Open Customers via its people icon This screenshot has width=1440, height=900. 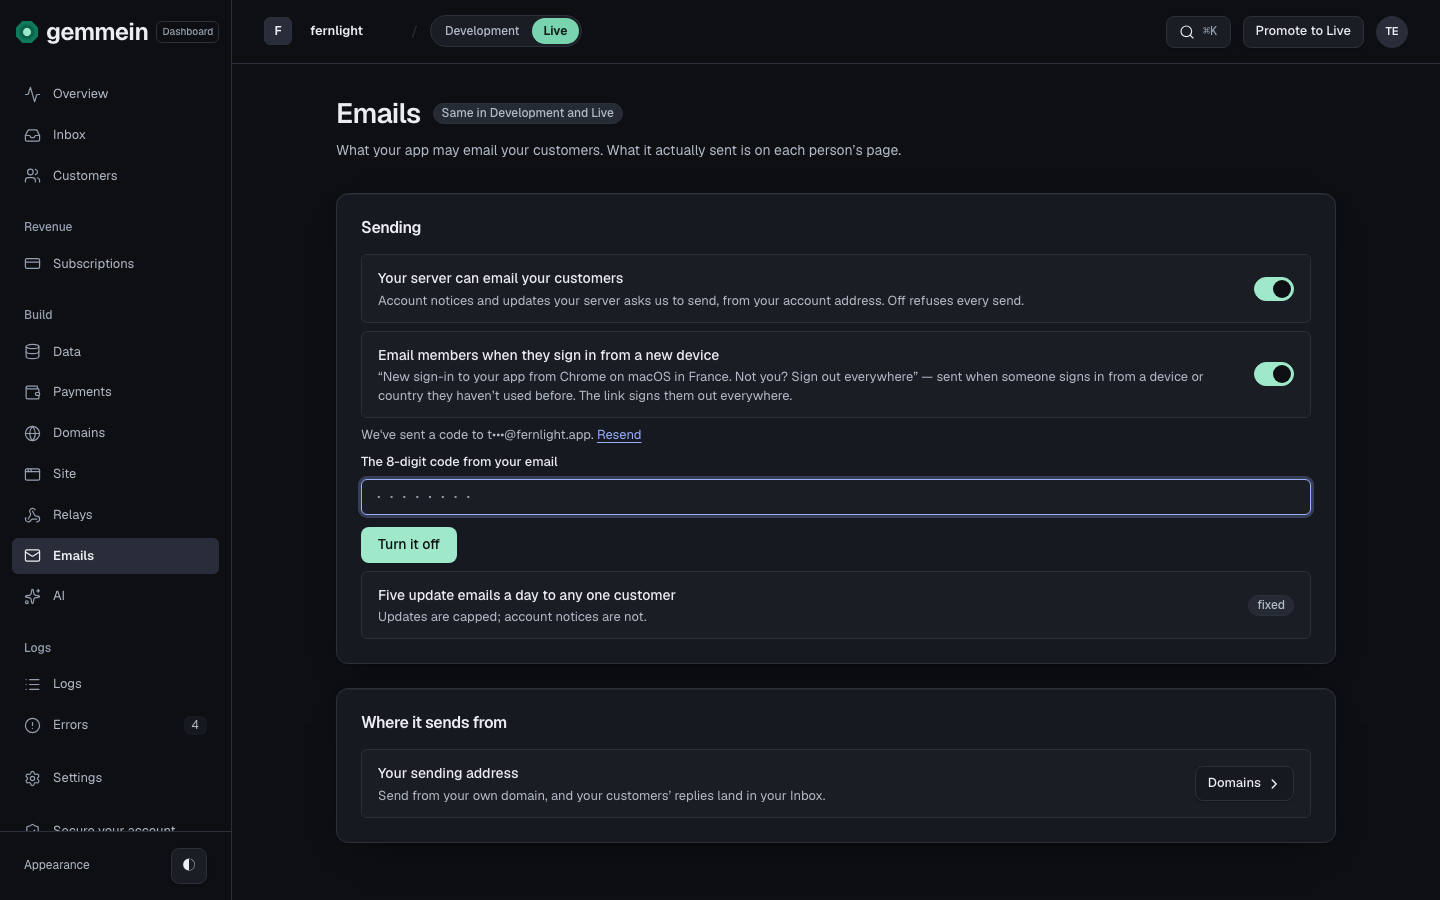pos(33,176)
